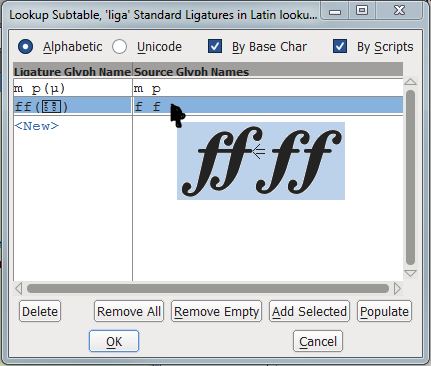Click the horizontal scrollbar right arrow
This screenshot has width=431, height=366.
pos(397,289)
